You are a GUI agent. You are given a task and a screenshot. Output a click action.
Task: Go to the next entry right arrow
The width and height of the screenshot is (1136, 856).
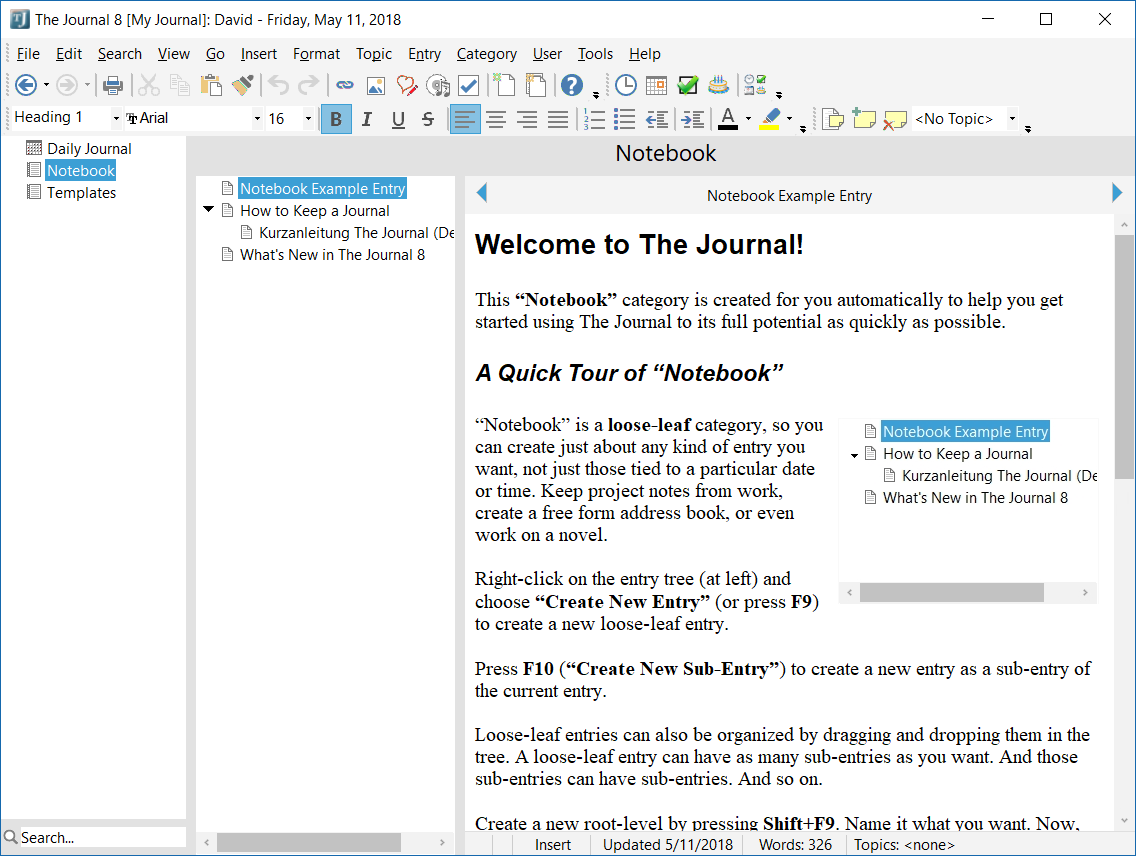pos(1116,193)
